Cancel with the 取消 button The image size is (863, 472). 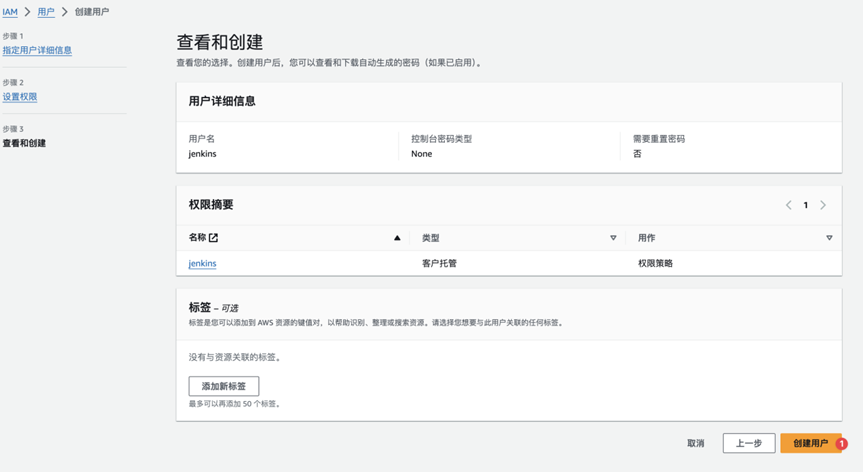point(696,443)
